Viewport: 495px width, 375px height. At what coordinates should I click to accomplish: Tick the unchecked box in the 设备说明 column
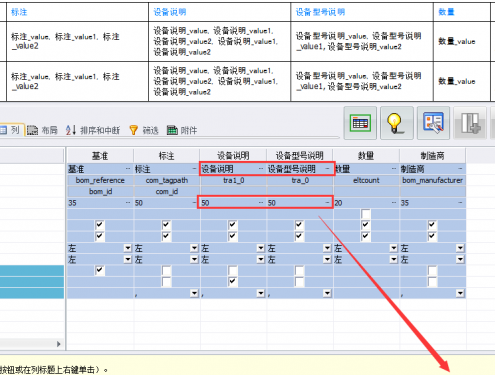point(233,270)
